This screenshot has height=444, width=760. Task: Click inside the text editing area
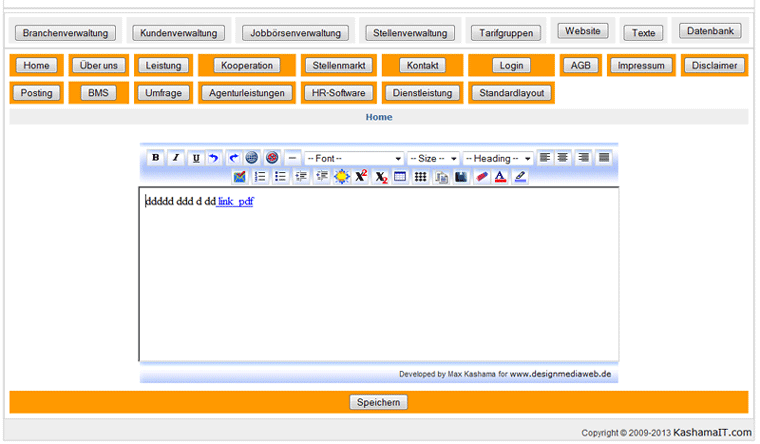(x=378, y=280)
